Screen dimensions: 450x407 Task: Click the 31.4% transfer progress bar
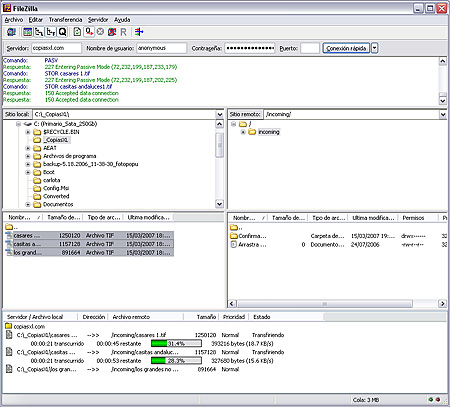pyautogui.click(x=176, y=343)
